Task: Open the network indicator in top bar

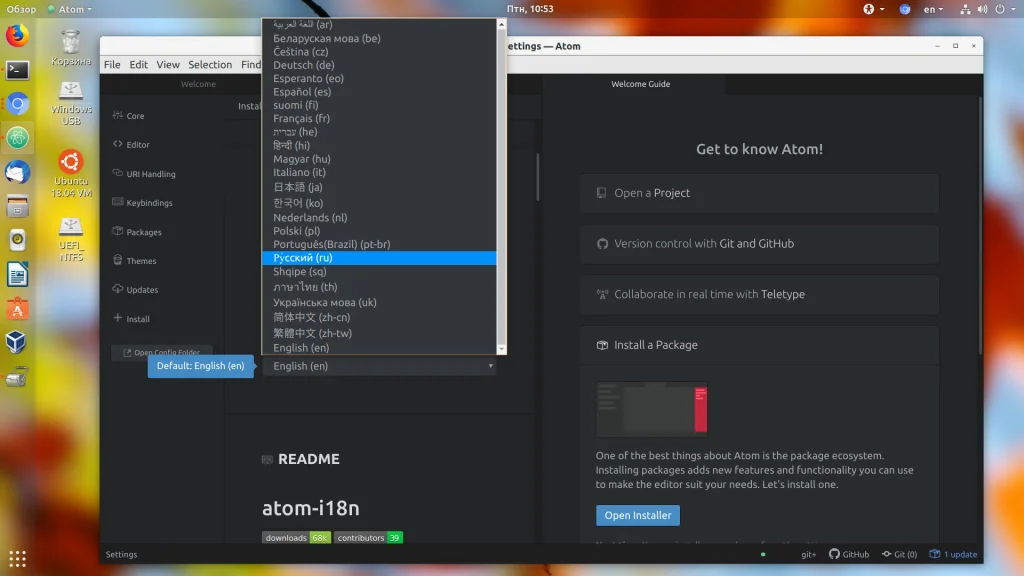Action: pyautogui.click(x=965, y=9)
